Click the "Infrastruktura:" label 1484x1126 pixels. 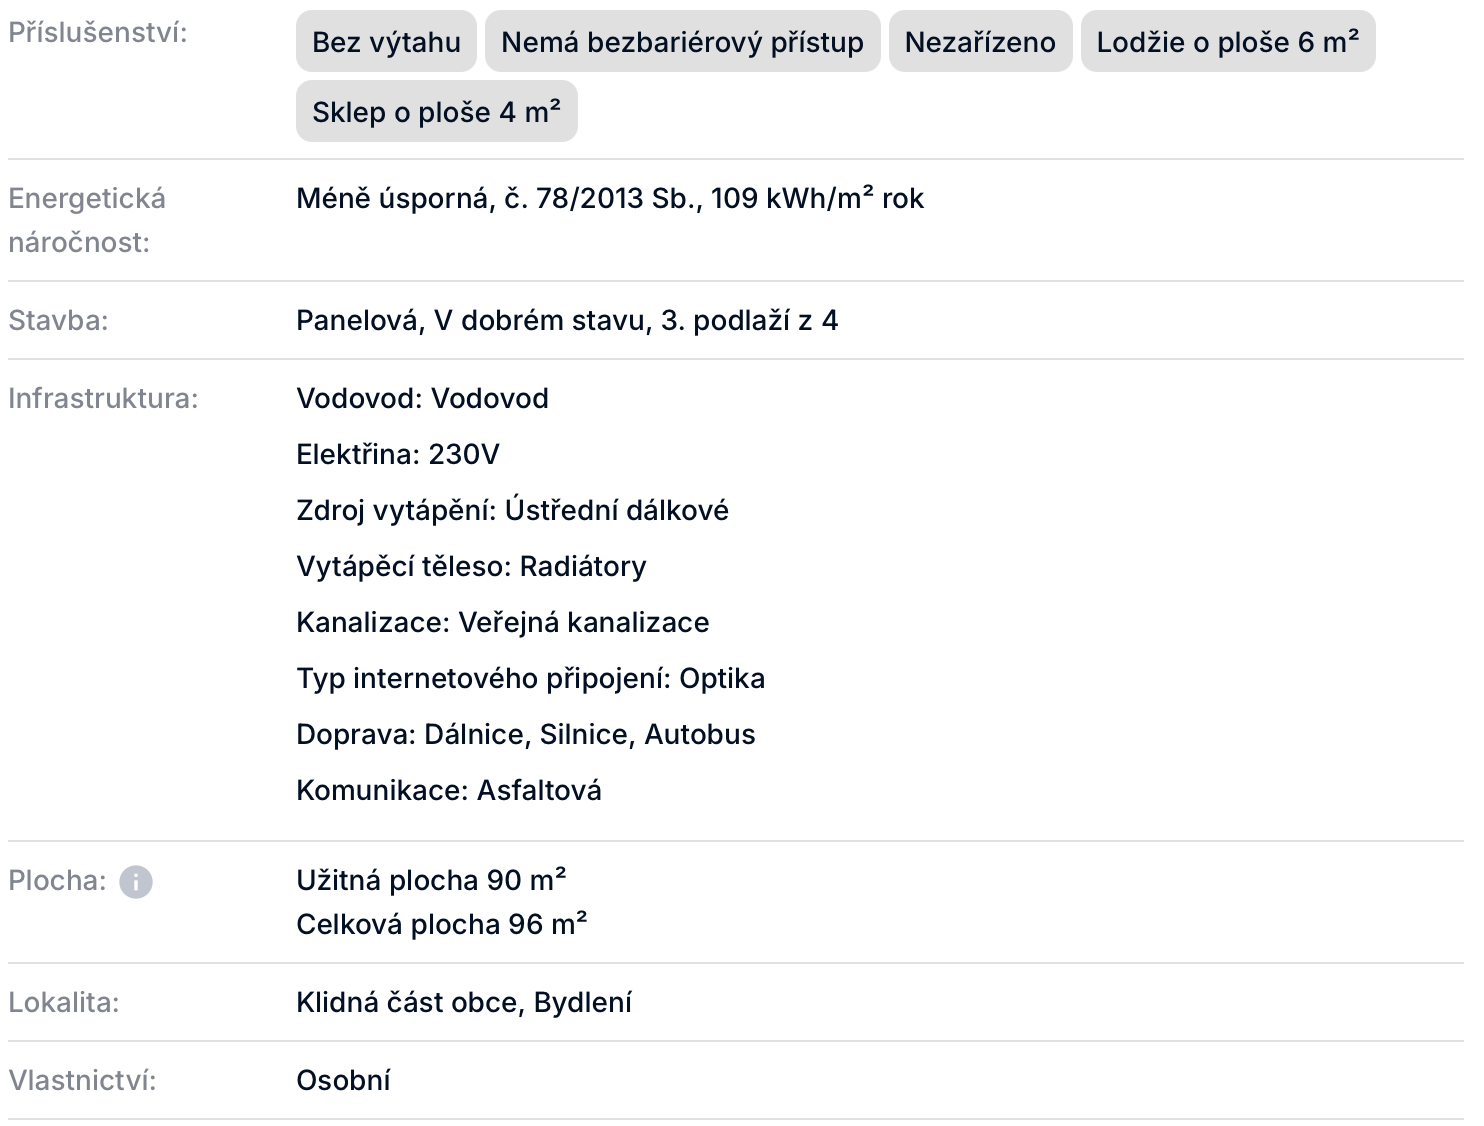coord(103,398)
